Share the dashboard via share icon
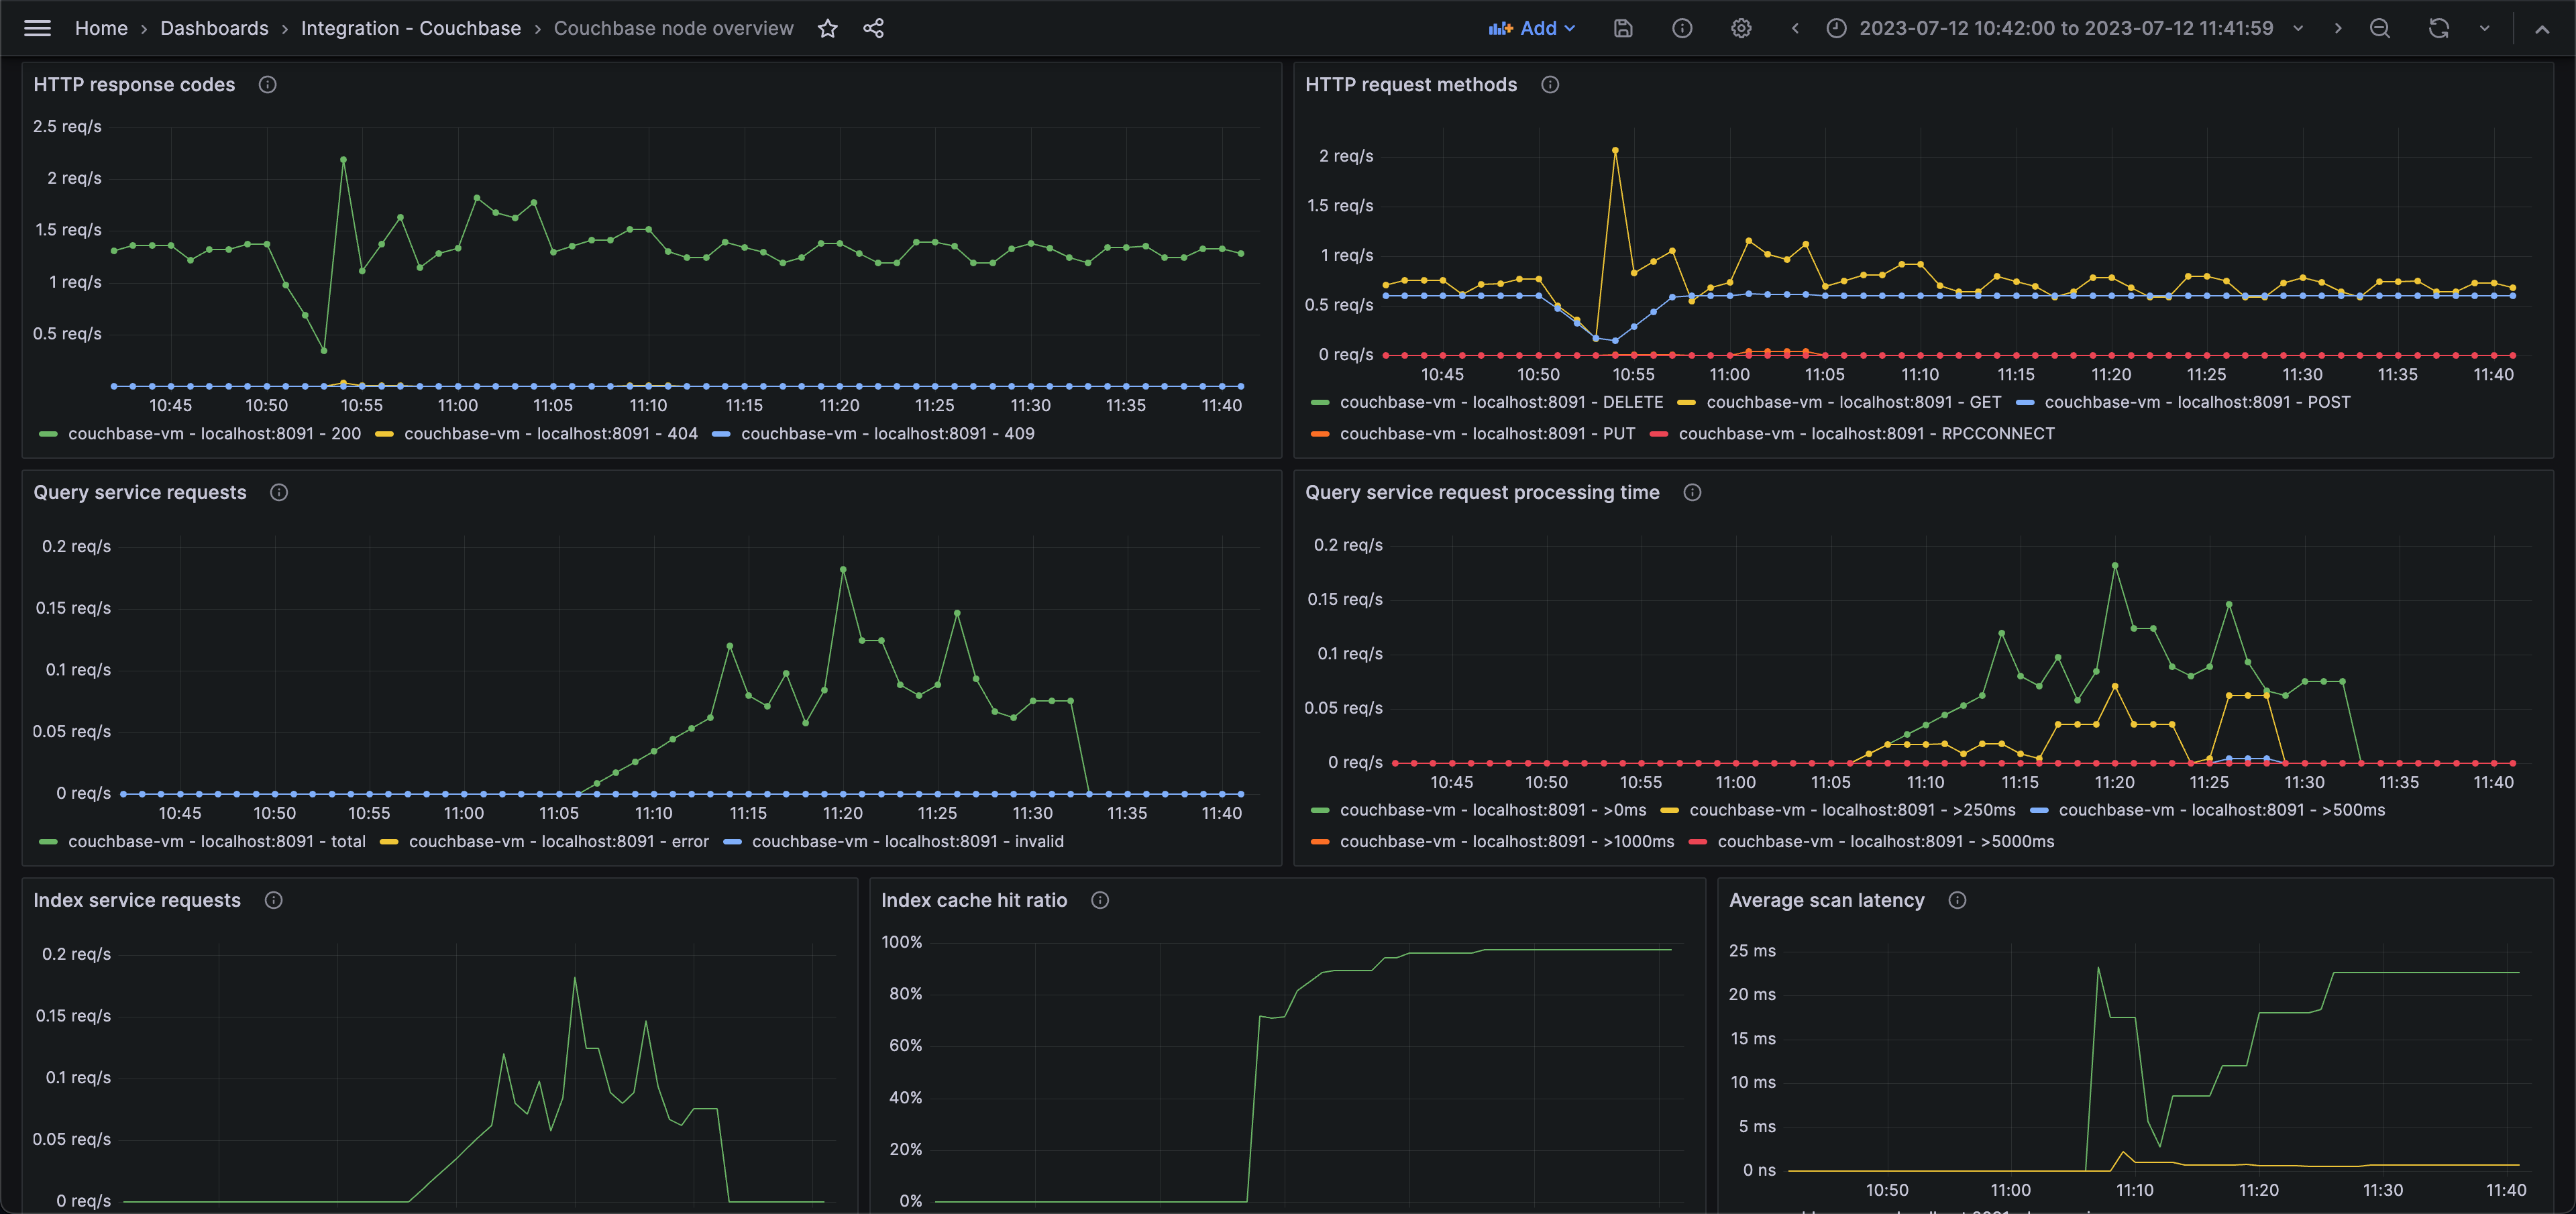 873,28
